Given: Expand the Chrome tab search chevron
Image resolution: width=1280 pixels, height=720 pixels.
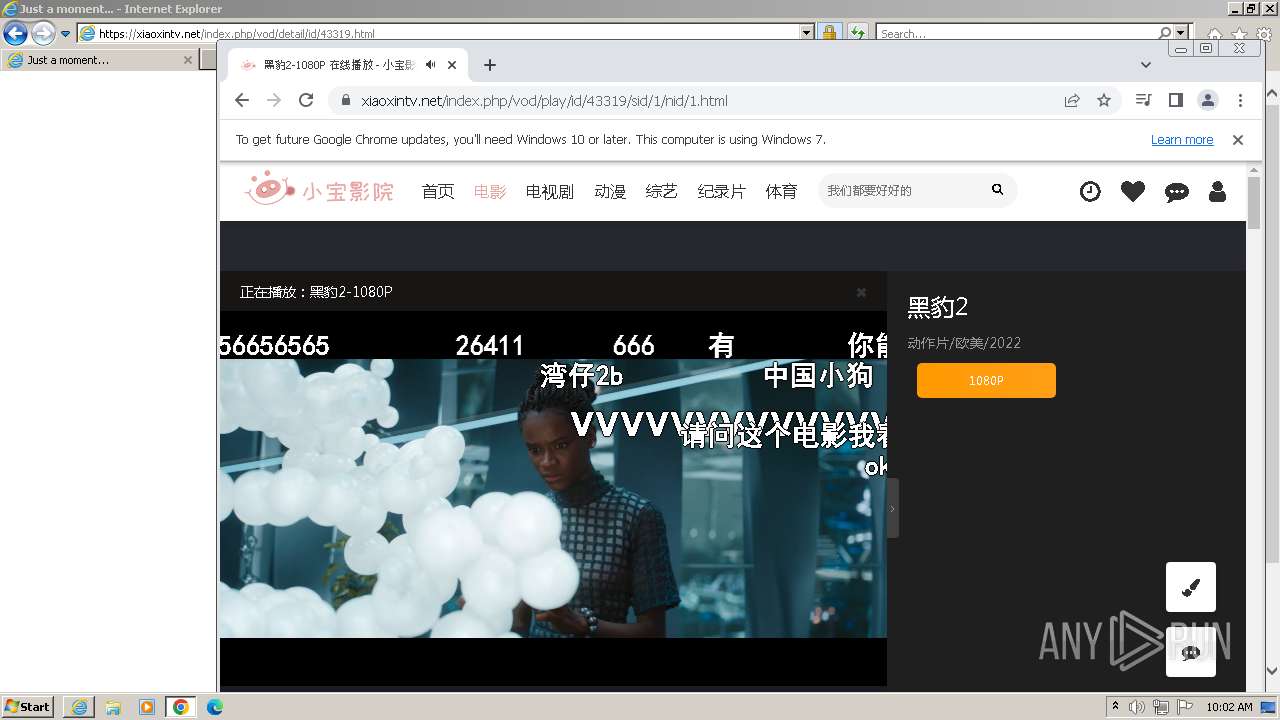Looking at the screenshot, I should coord(1146,65).
